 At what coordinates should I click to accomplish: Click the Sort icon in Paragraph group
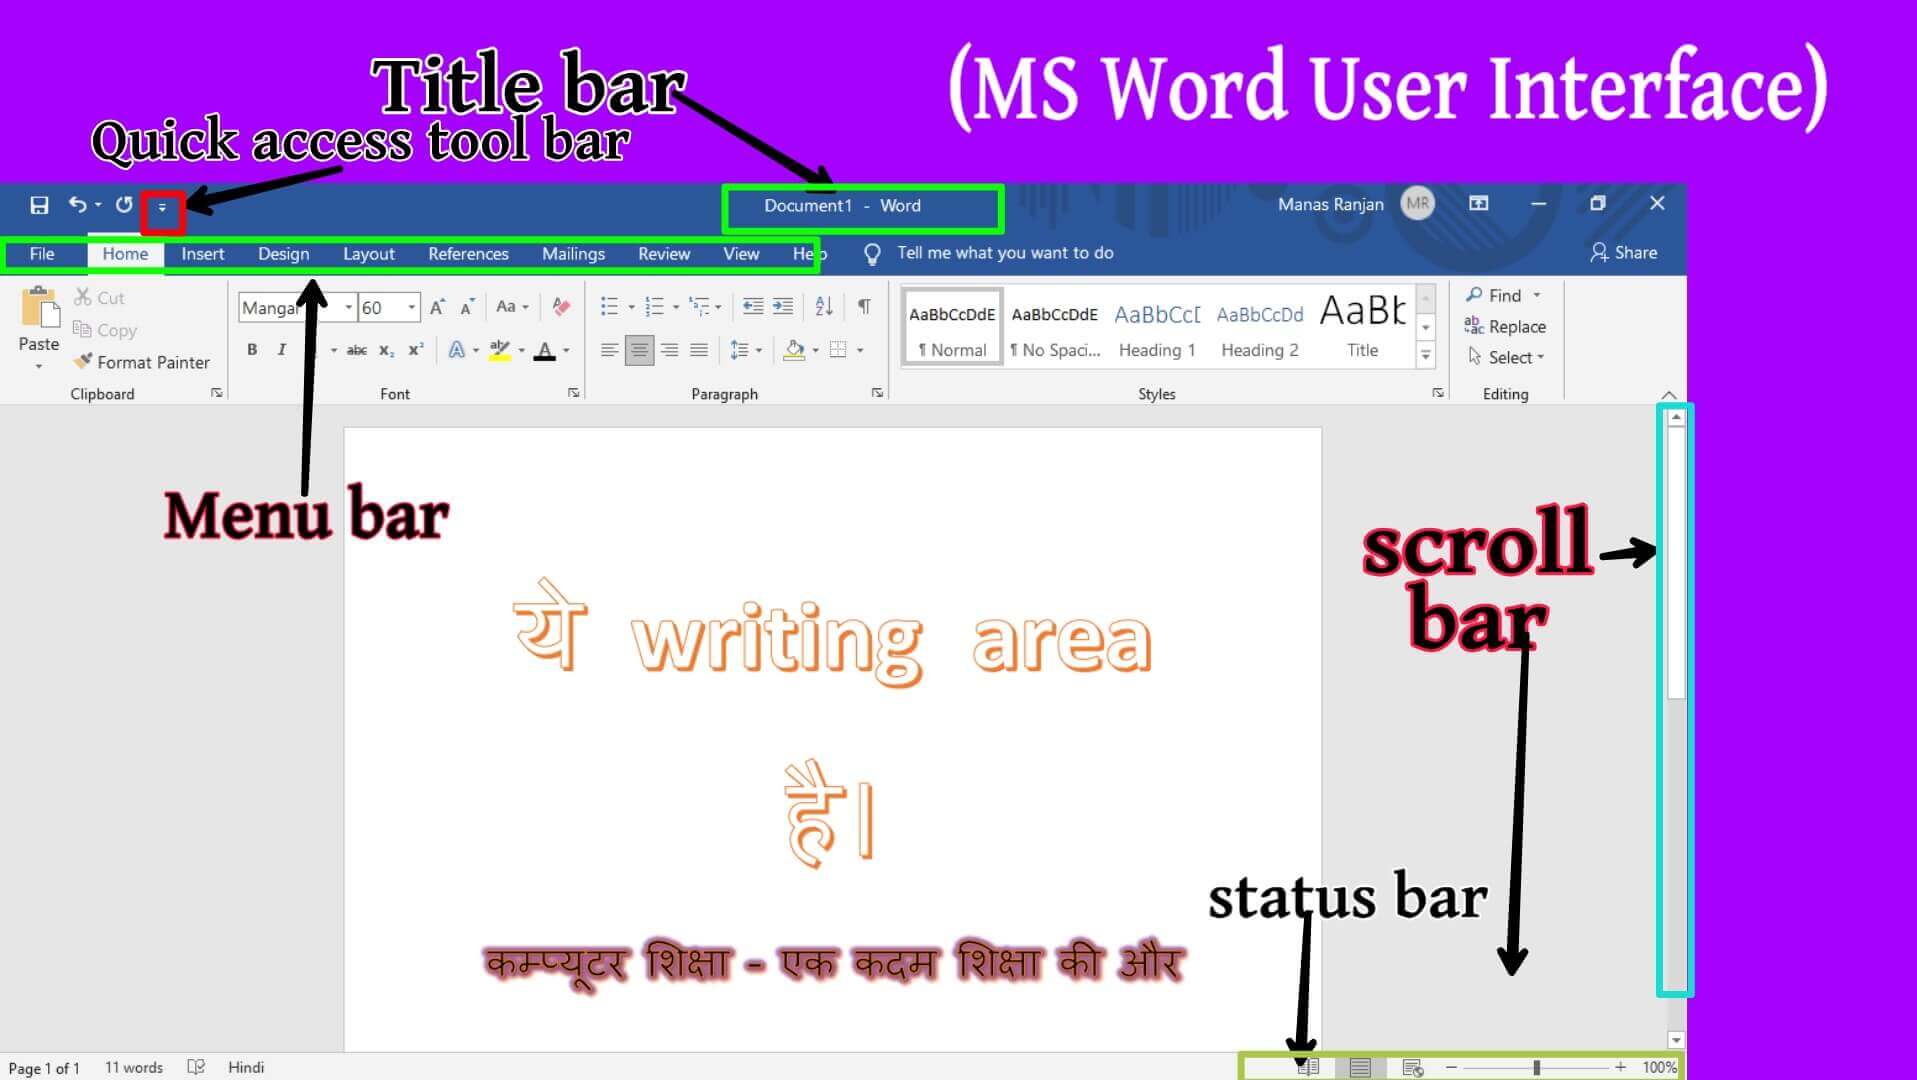823,307
